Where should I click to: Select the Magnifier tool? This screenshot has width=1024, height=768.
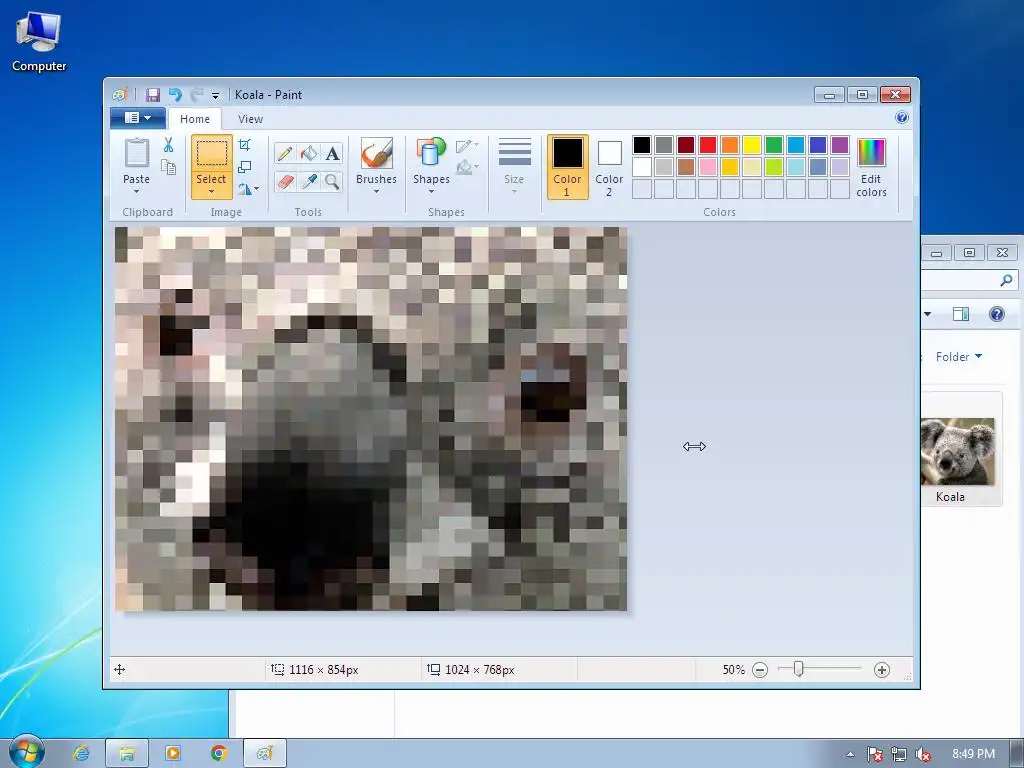coord(332,181)
